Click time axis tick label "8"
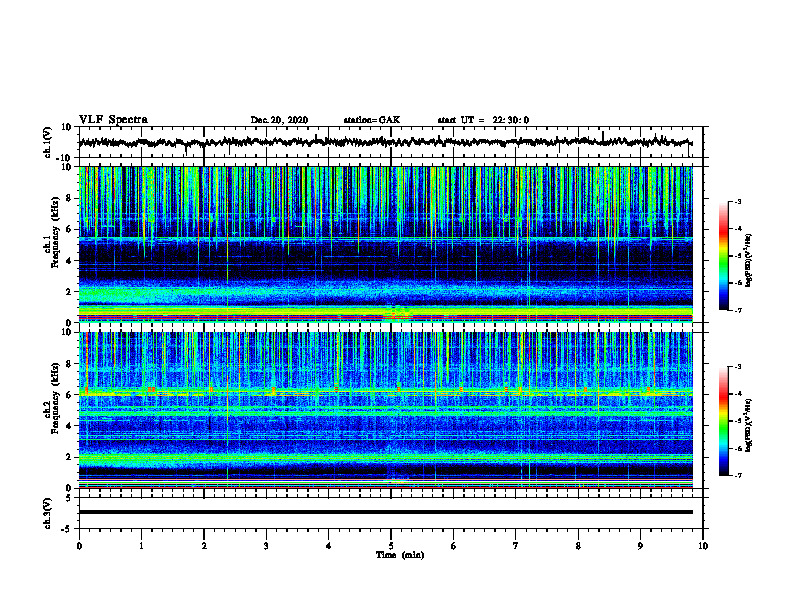 click(x=578, y=546)
